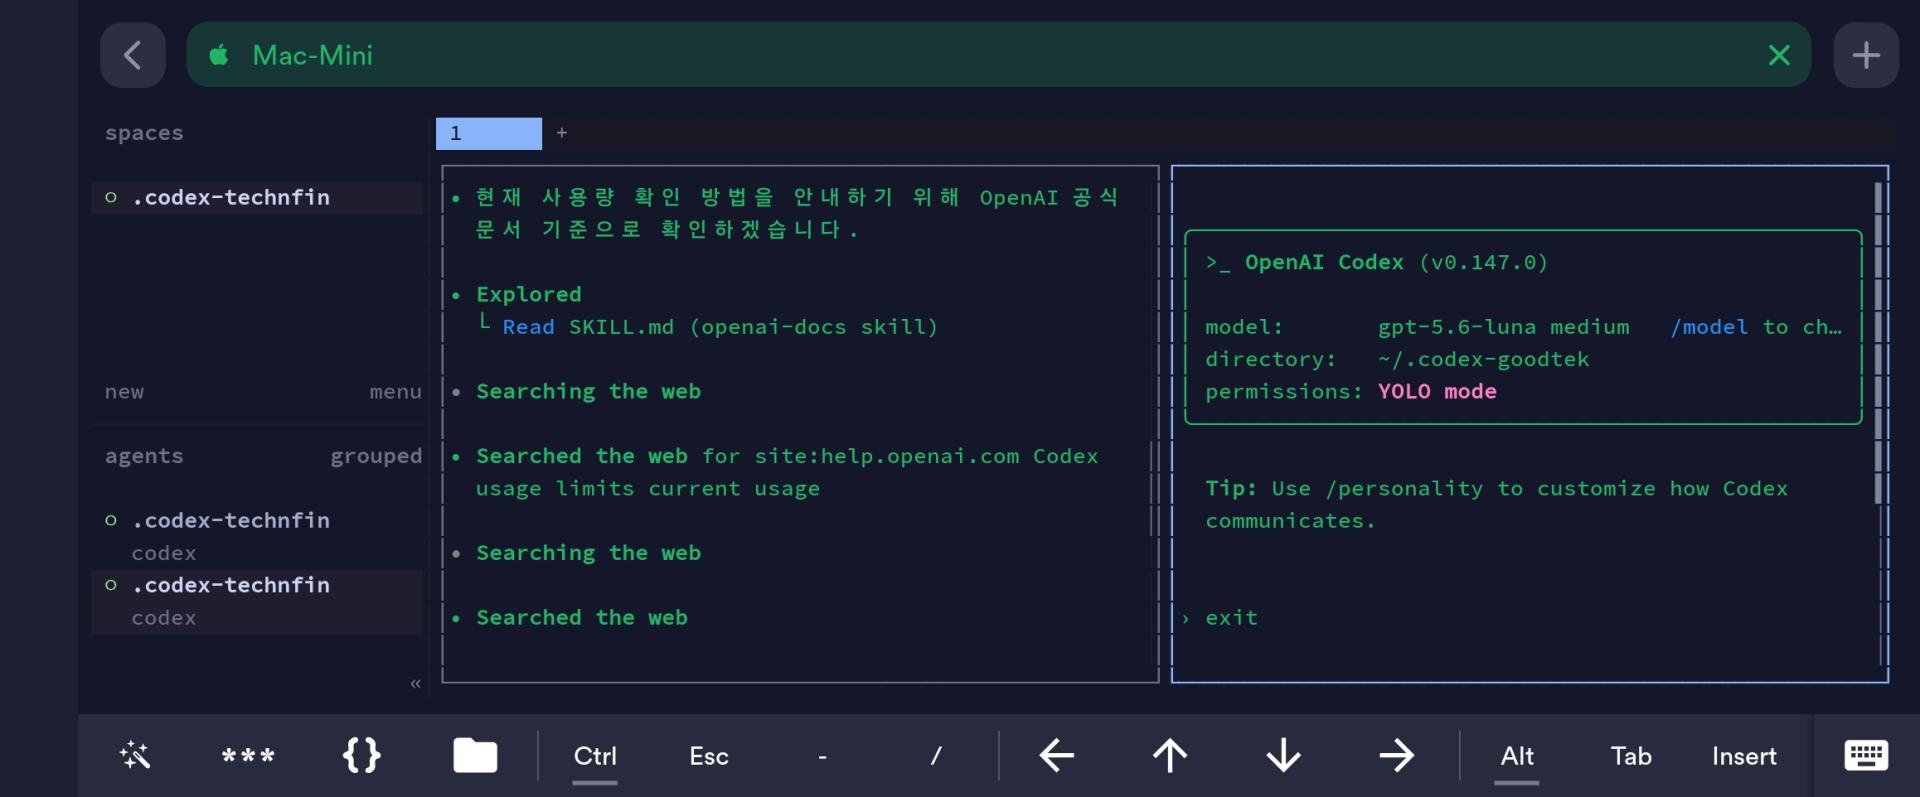Close the Mac-Mini connection tab

pos(1779,55)
